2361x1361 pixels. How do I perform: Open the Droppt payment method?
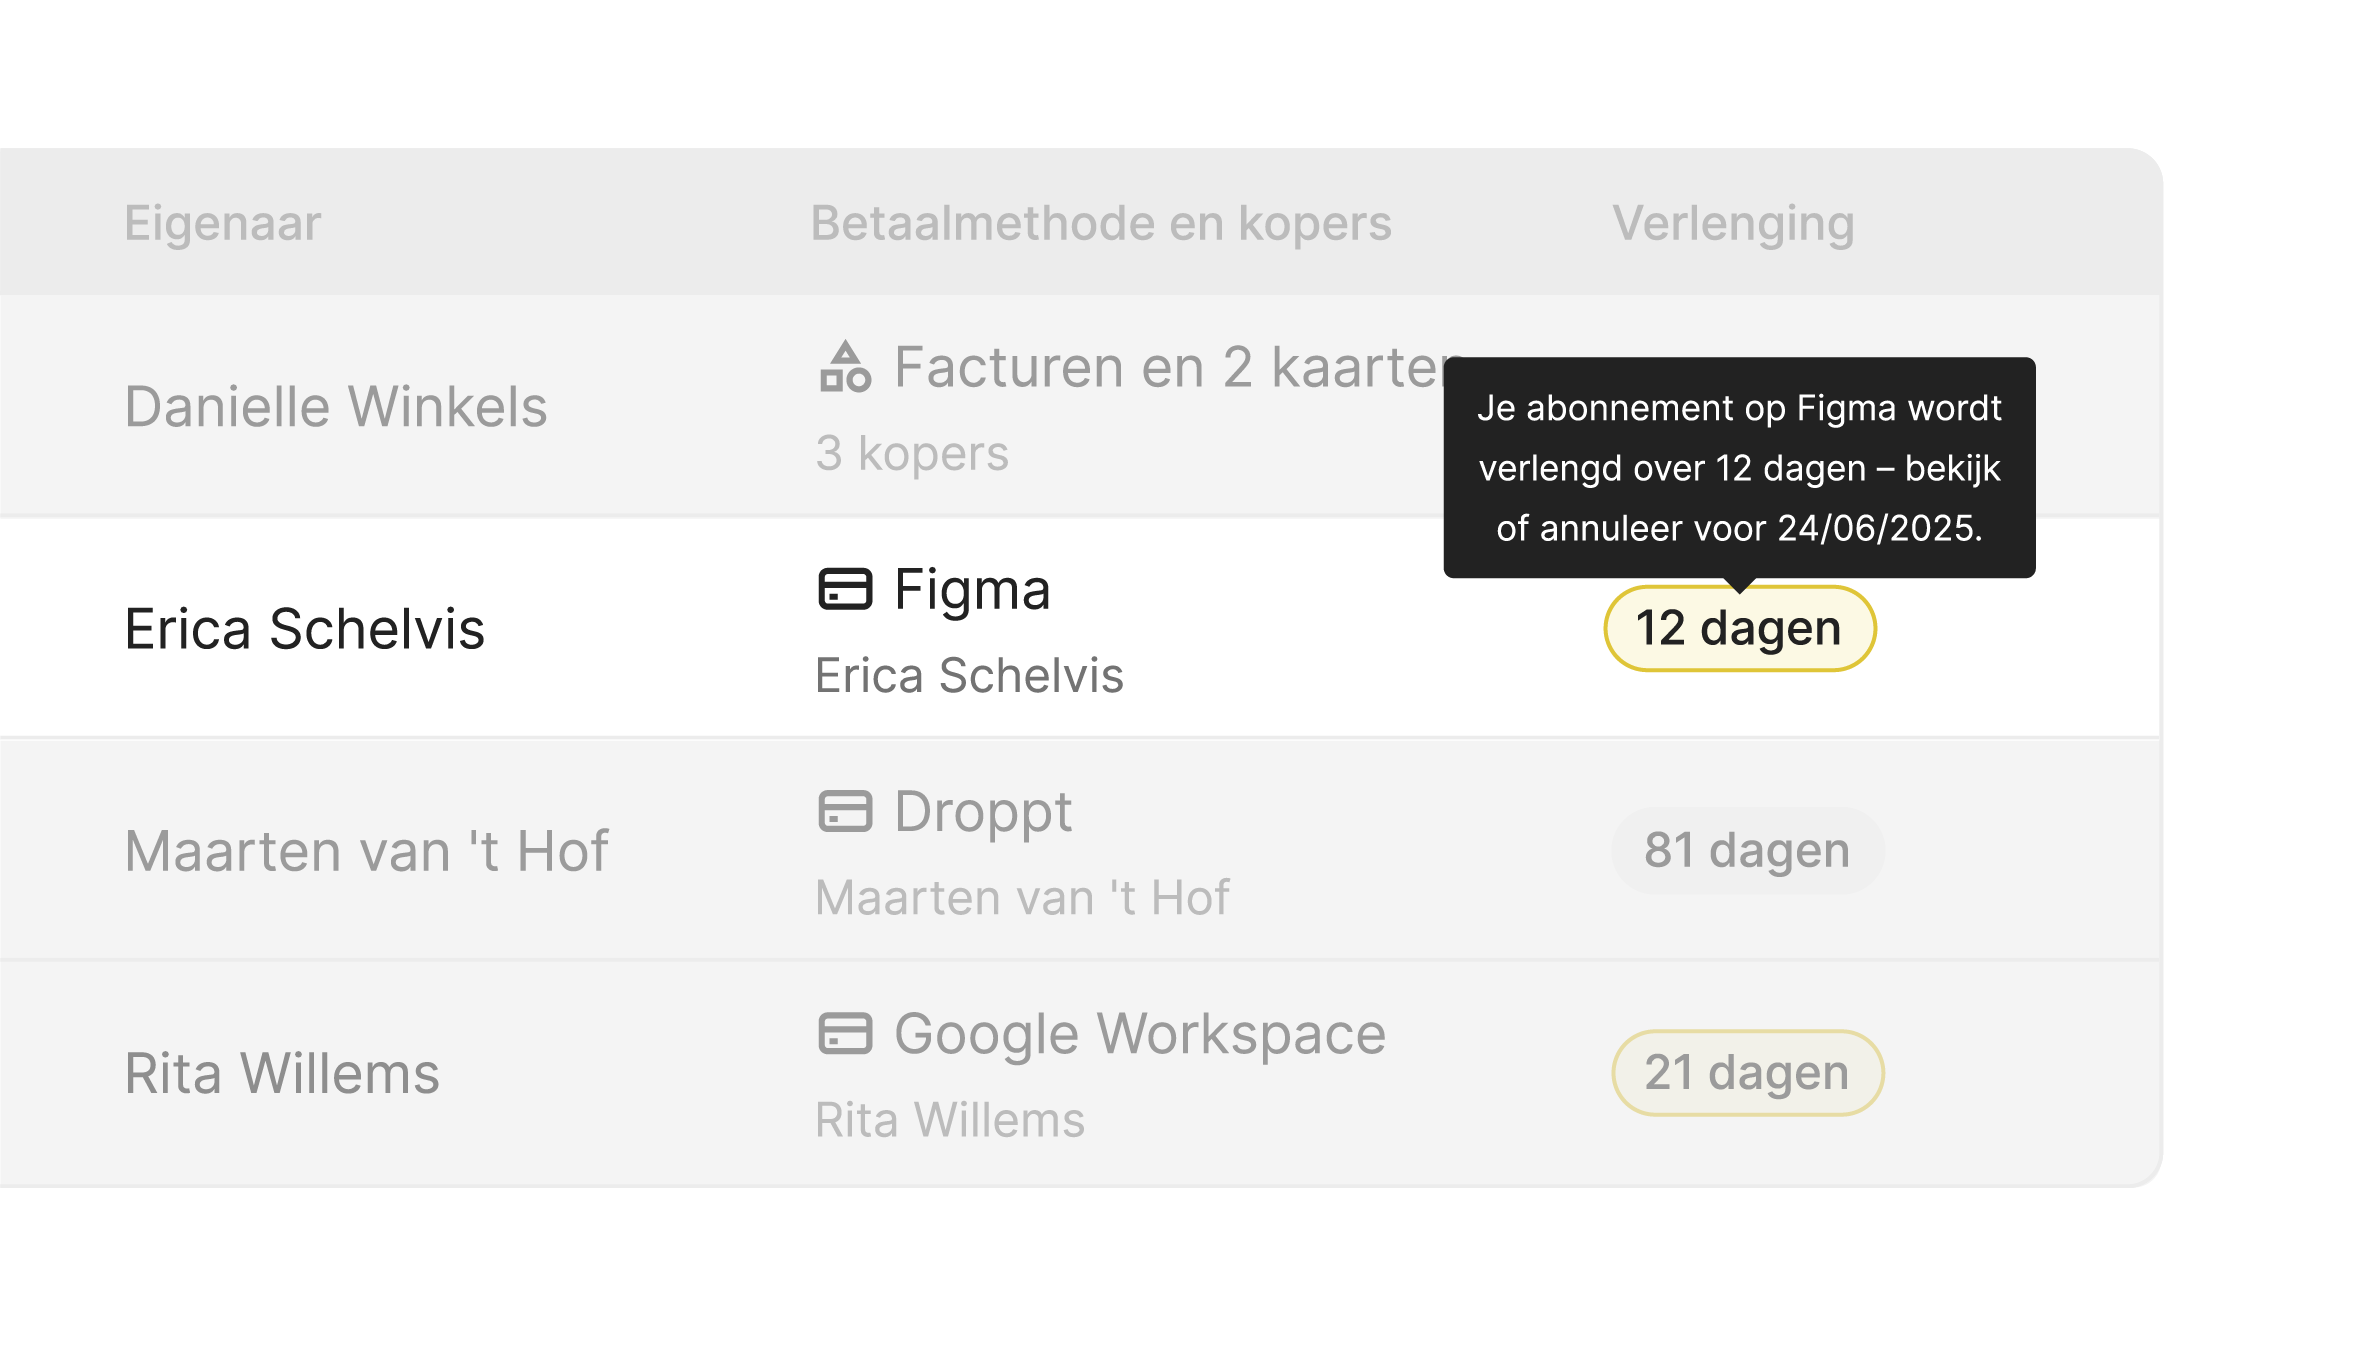coord(983,811)
